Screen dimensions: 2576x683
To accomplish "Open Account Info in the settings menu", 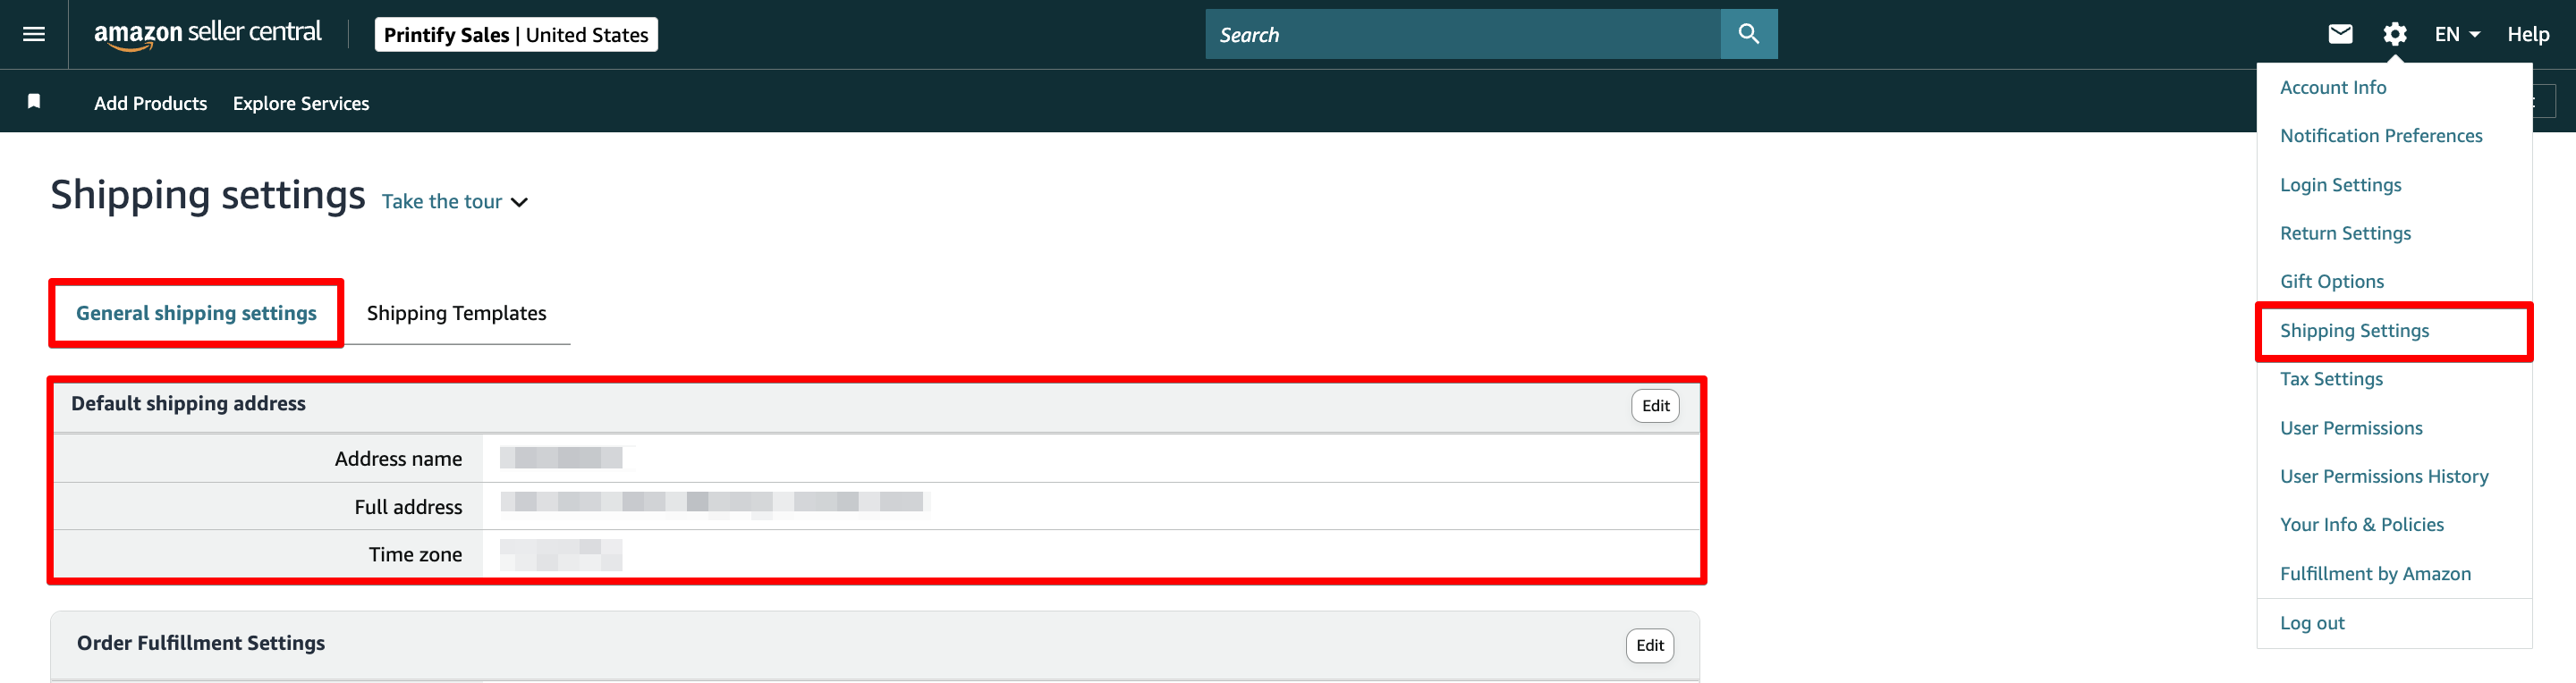I will [x=2333, y=88].
